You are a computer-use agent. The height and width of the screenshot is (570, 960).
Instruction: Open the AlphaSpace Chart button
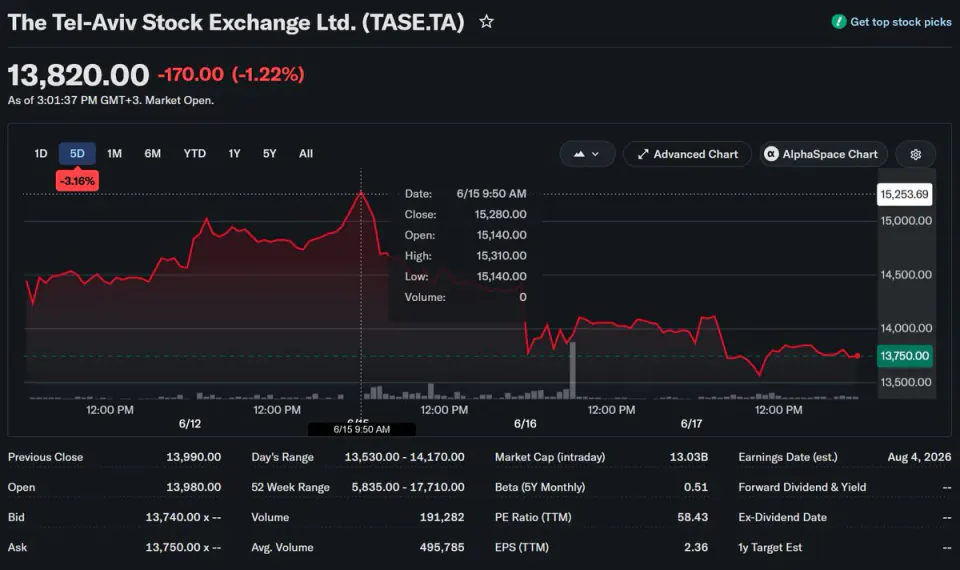pyautogui.click(x=823, y=154)
